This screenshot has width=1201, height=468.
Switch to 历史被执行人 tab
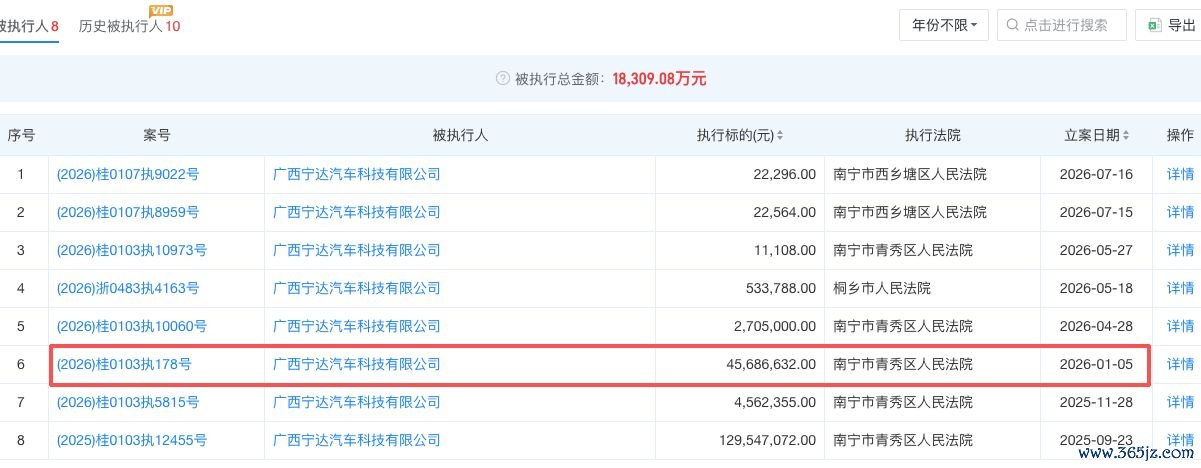(x=129, y=25)
